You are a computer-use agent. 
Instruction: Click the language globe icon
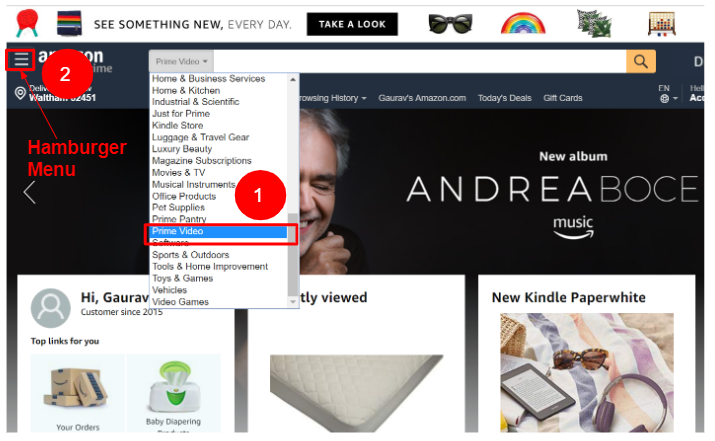point(664,99)
